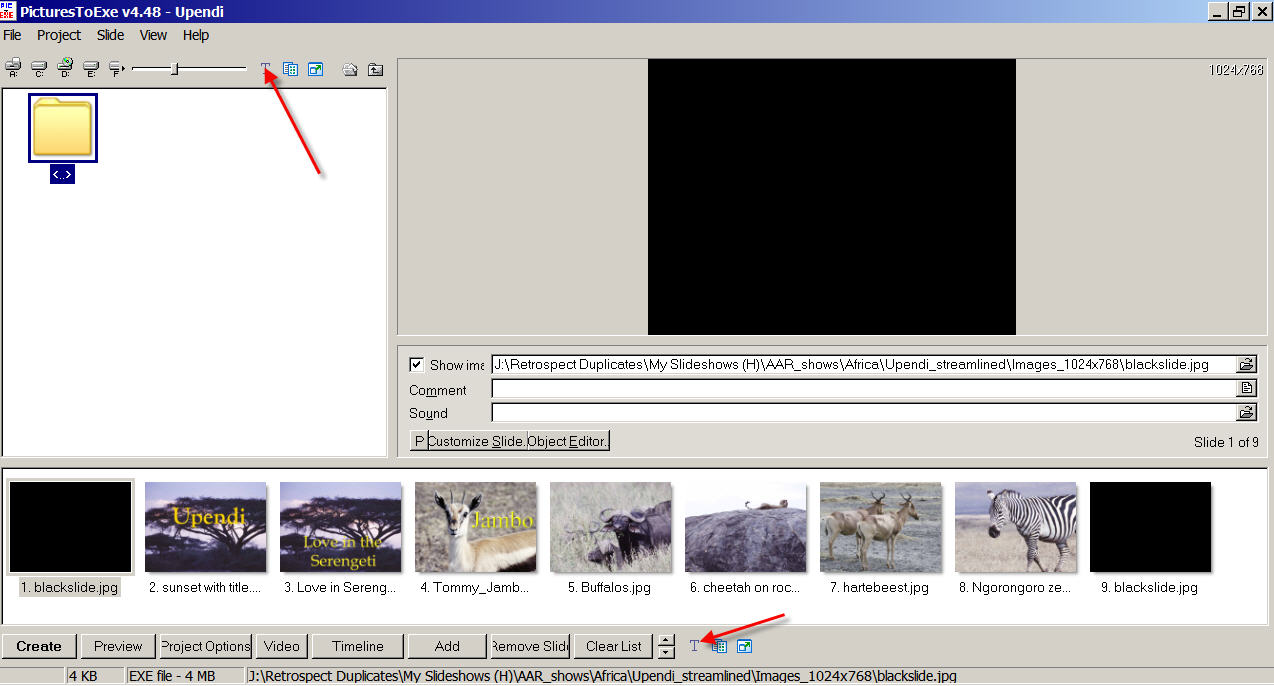Viewport: 1274px width, 686px height.
Task: Uncheck the Show image checkbox
Action: click(417, 365)
